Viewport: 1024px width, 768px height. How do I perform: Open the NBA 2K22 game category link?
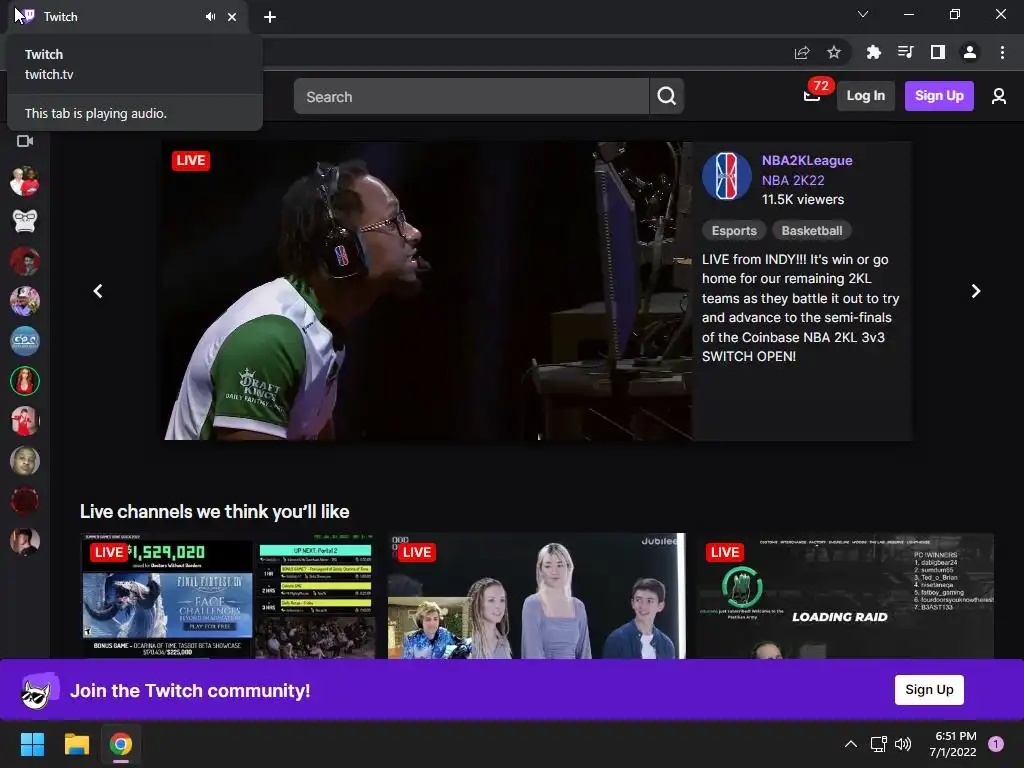(x=793, y=180)
